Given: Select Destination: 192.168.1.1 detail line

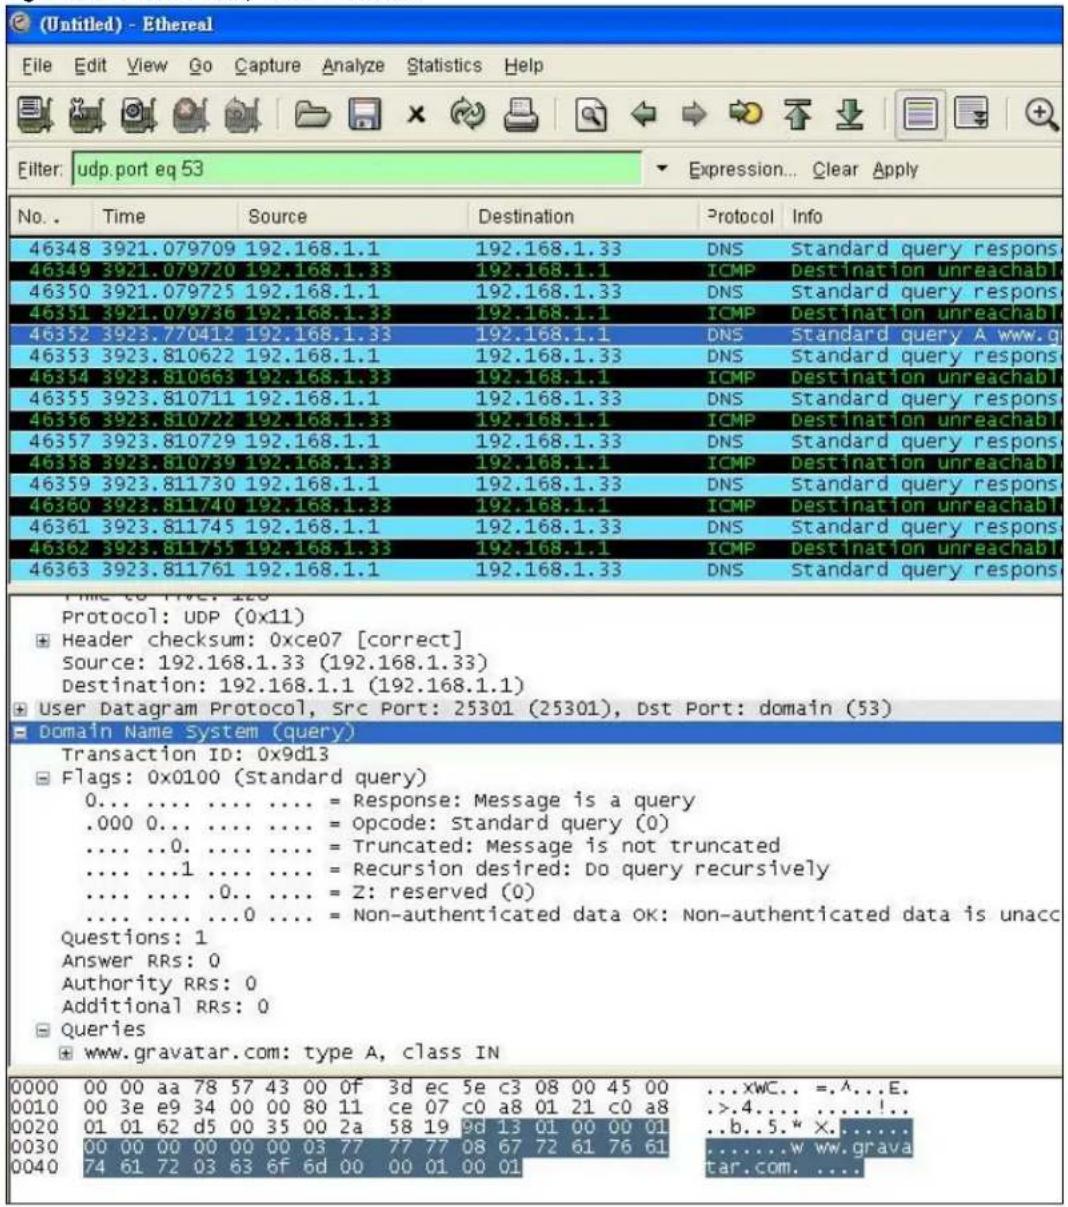Looking at the screenshot, I should pos(293,685).
